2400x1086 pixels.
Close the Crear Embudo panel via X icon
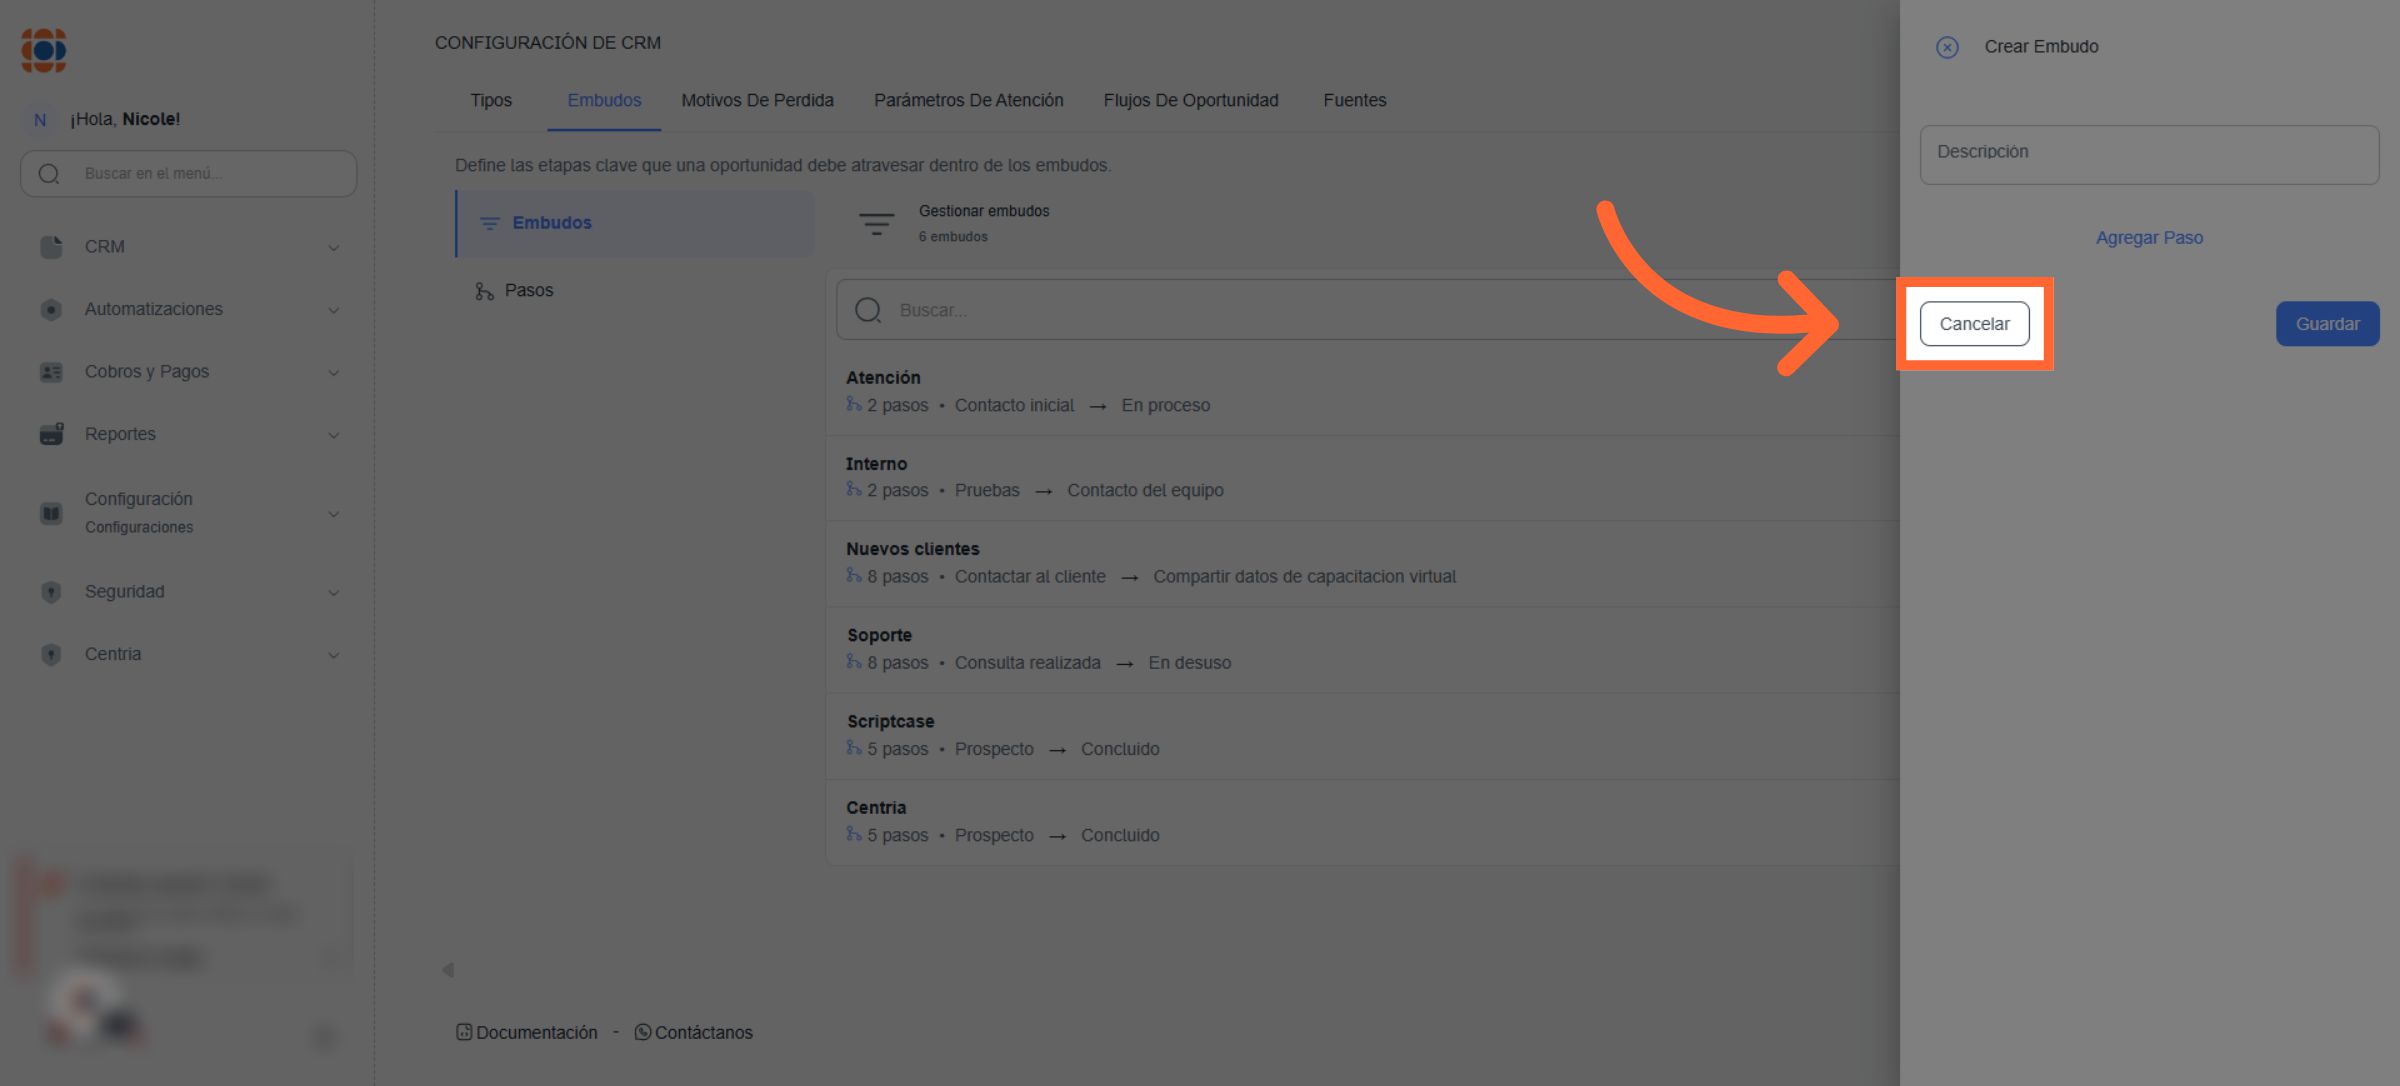tap(1946, 47)
